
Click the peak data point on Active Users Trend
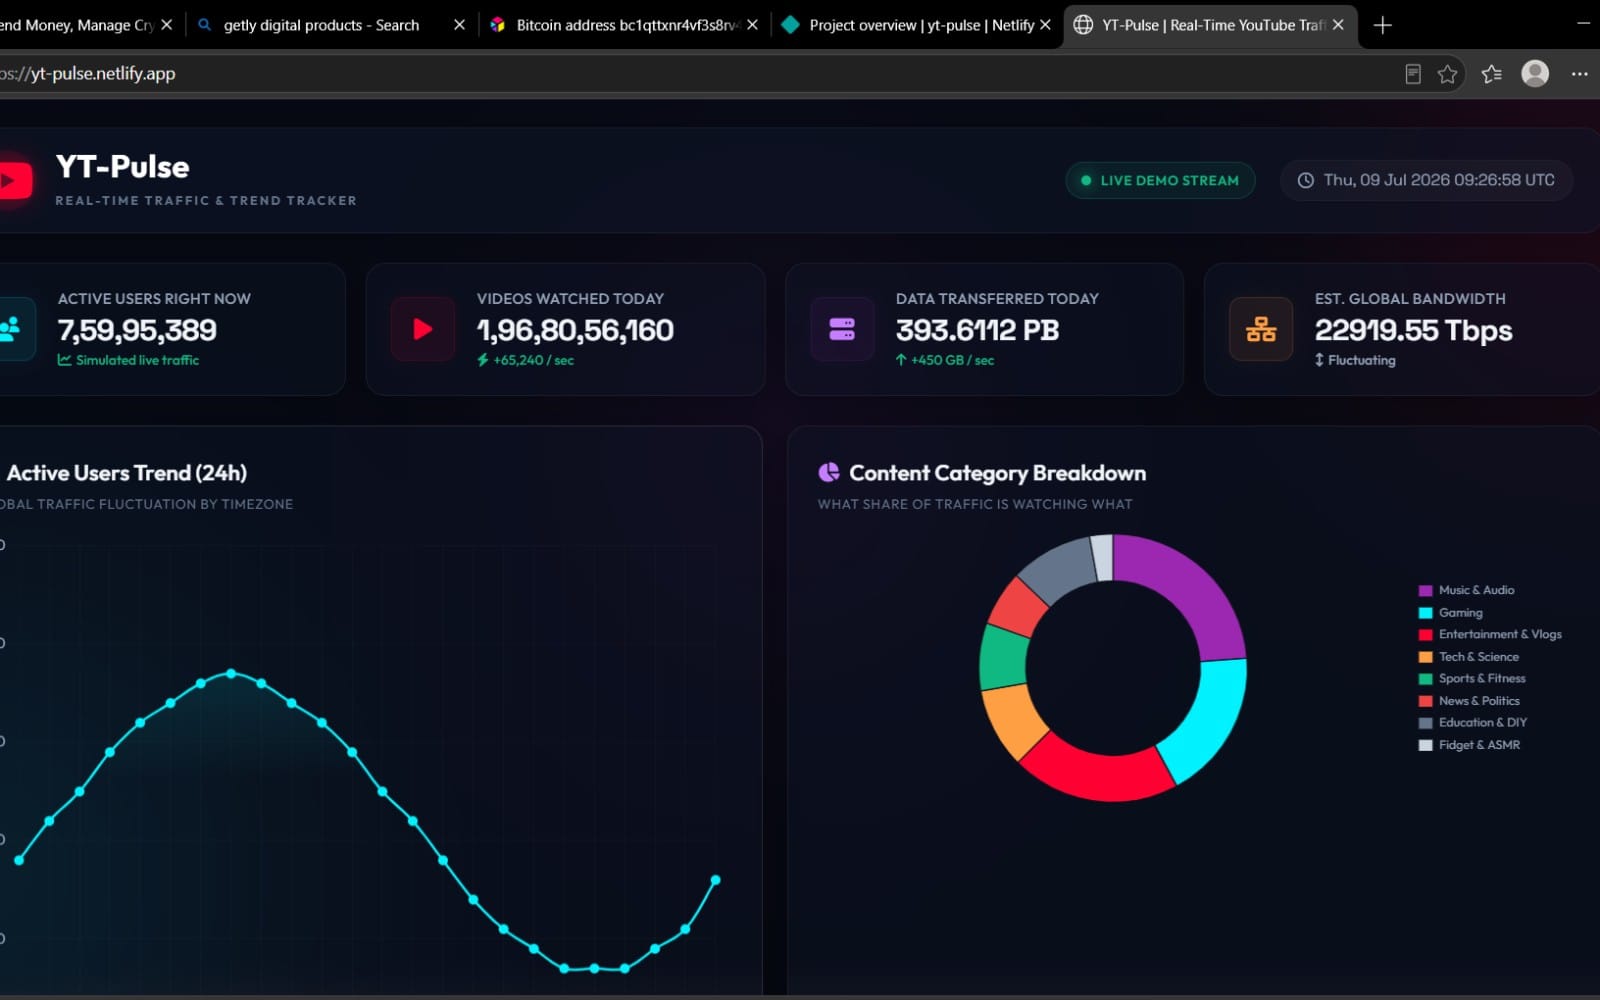point(231,674)
